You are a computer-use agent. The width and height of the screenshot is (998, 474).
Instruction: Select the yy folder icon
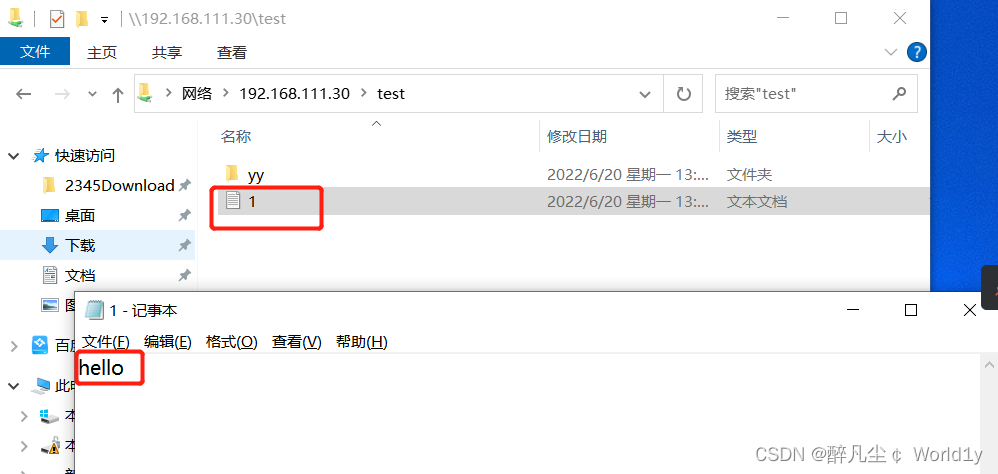(x=232, y=173)
